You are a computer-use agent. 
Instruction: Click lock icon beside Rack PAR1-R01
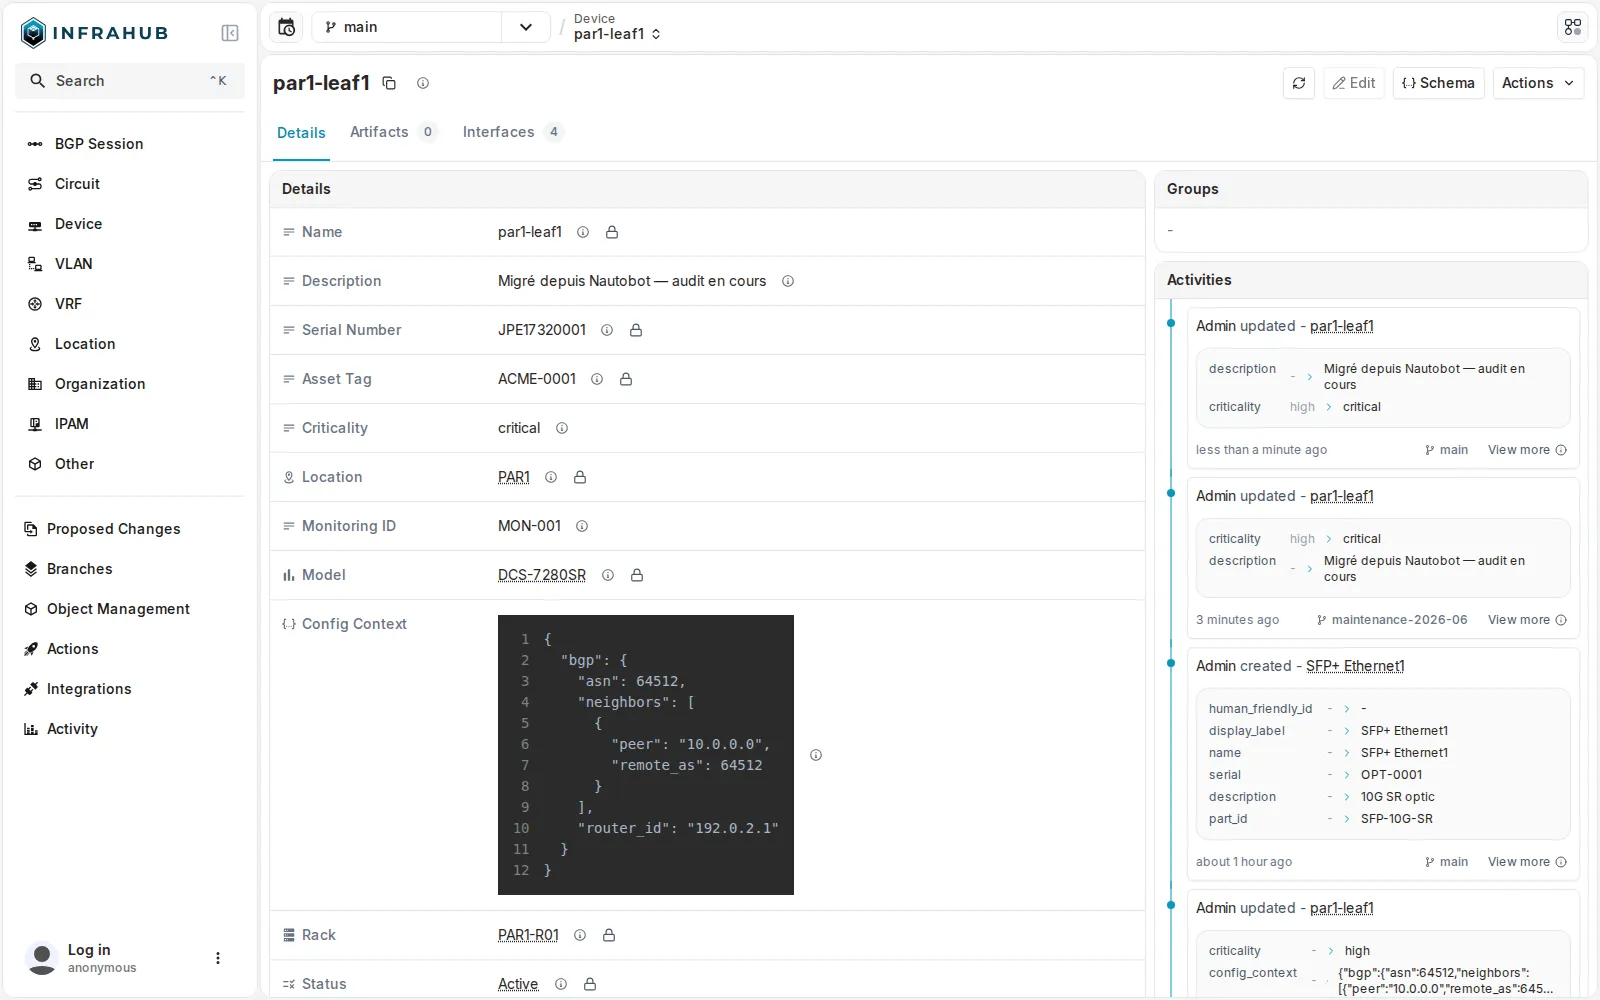[x=609, y=935]
